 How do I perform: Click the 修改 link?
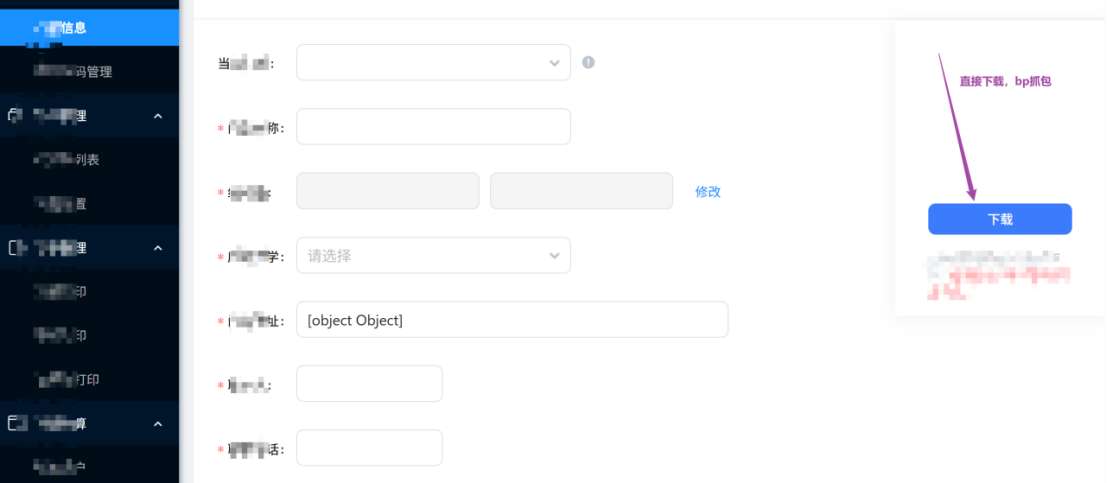pyautogui.click(x=707, y=191)
